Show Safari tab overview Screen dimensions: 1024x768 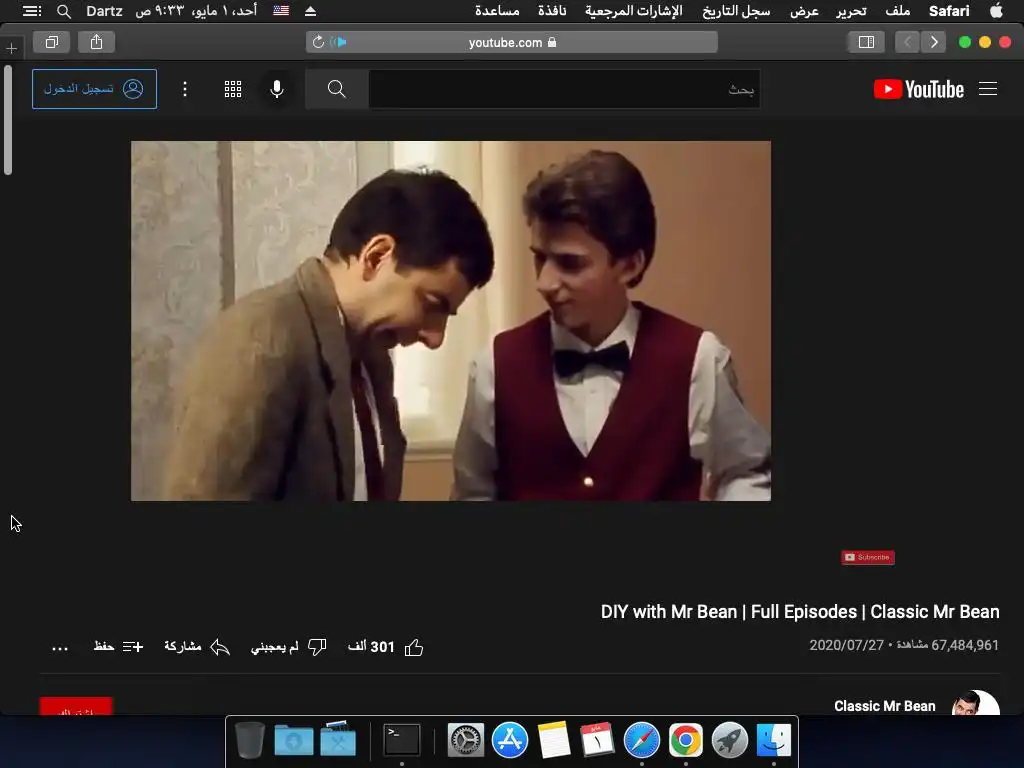point(52,42)
